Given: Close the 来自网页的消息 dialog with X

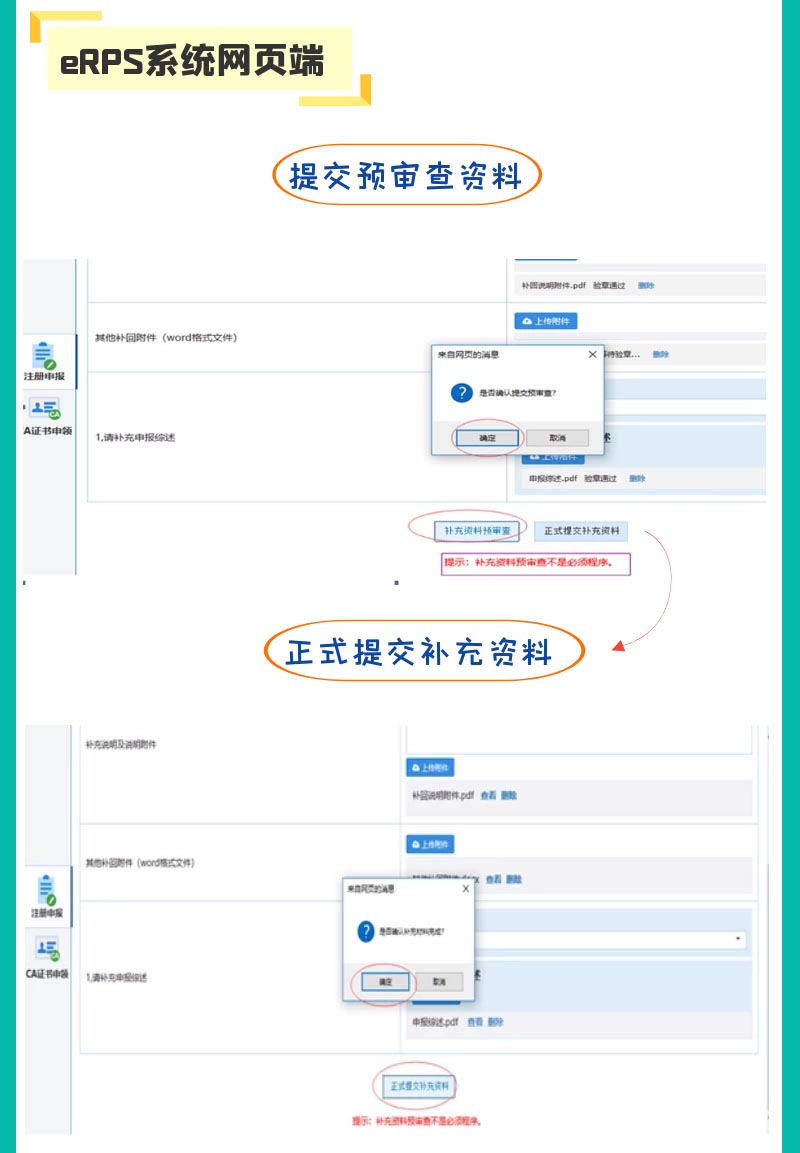Looking at the screenshot, I should click(x=592, y=352).
